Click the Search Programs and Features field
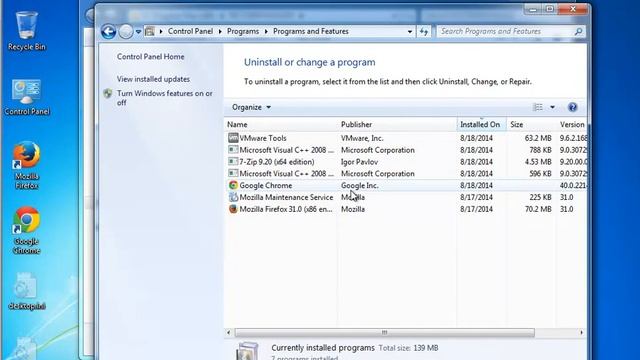This screenshot has height=360, width=640. 511,31
